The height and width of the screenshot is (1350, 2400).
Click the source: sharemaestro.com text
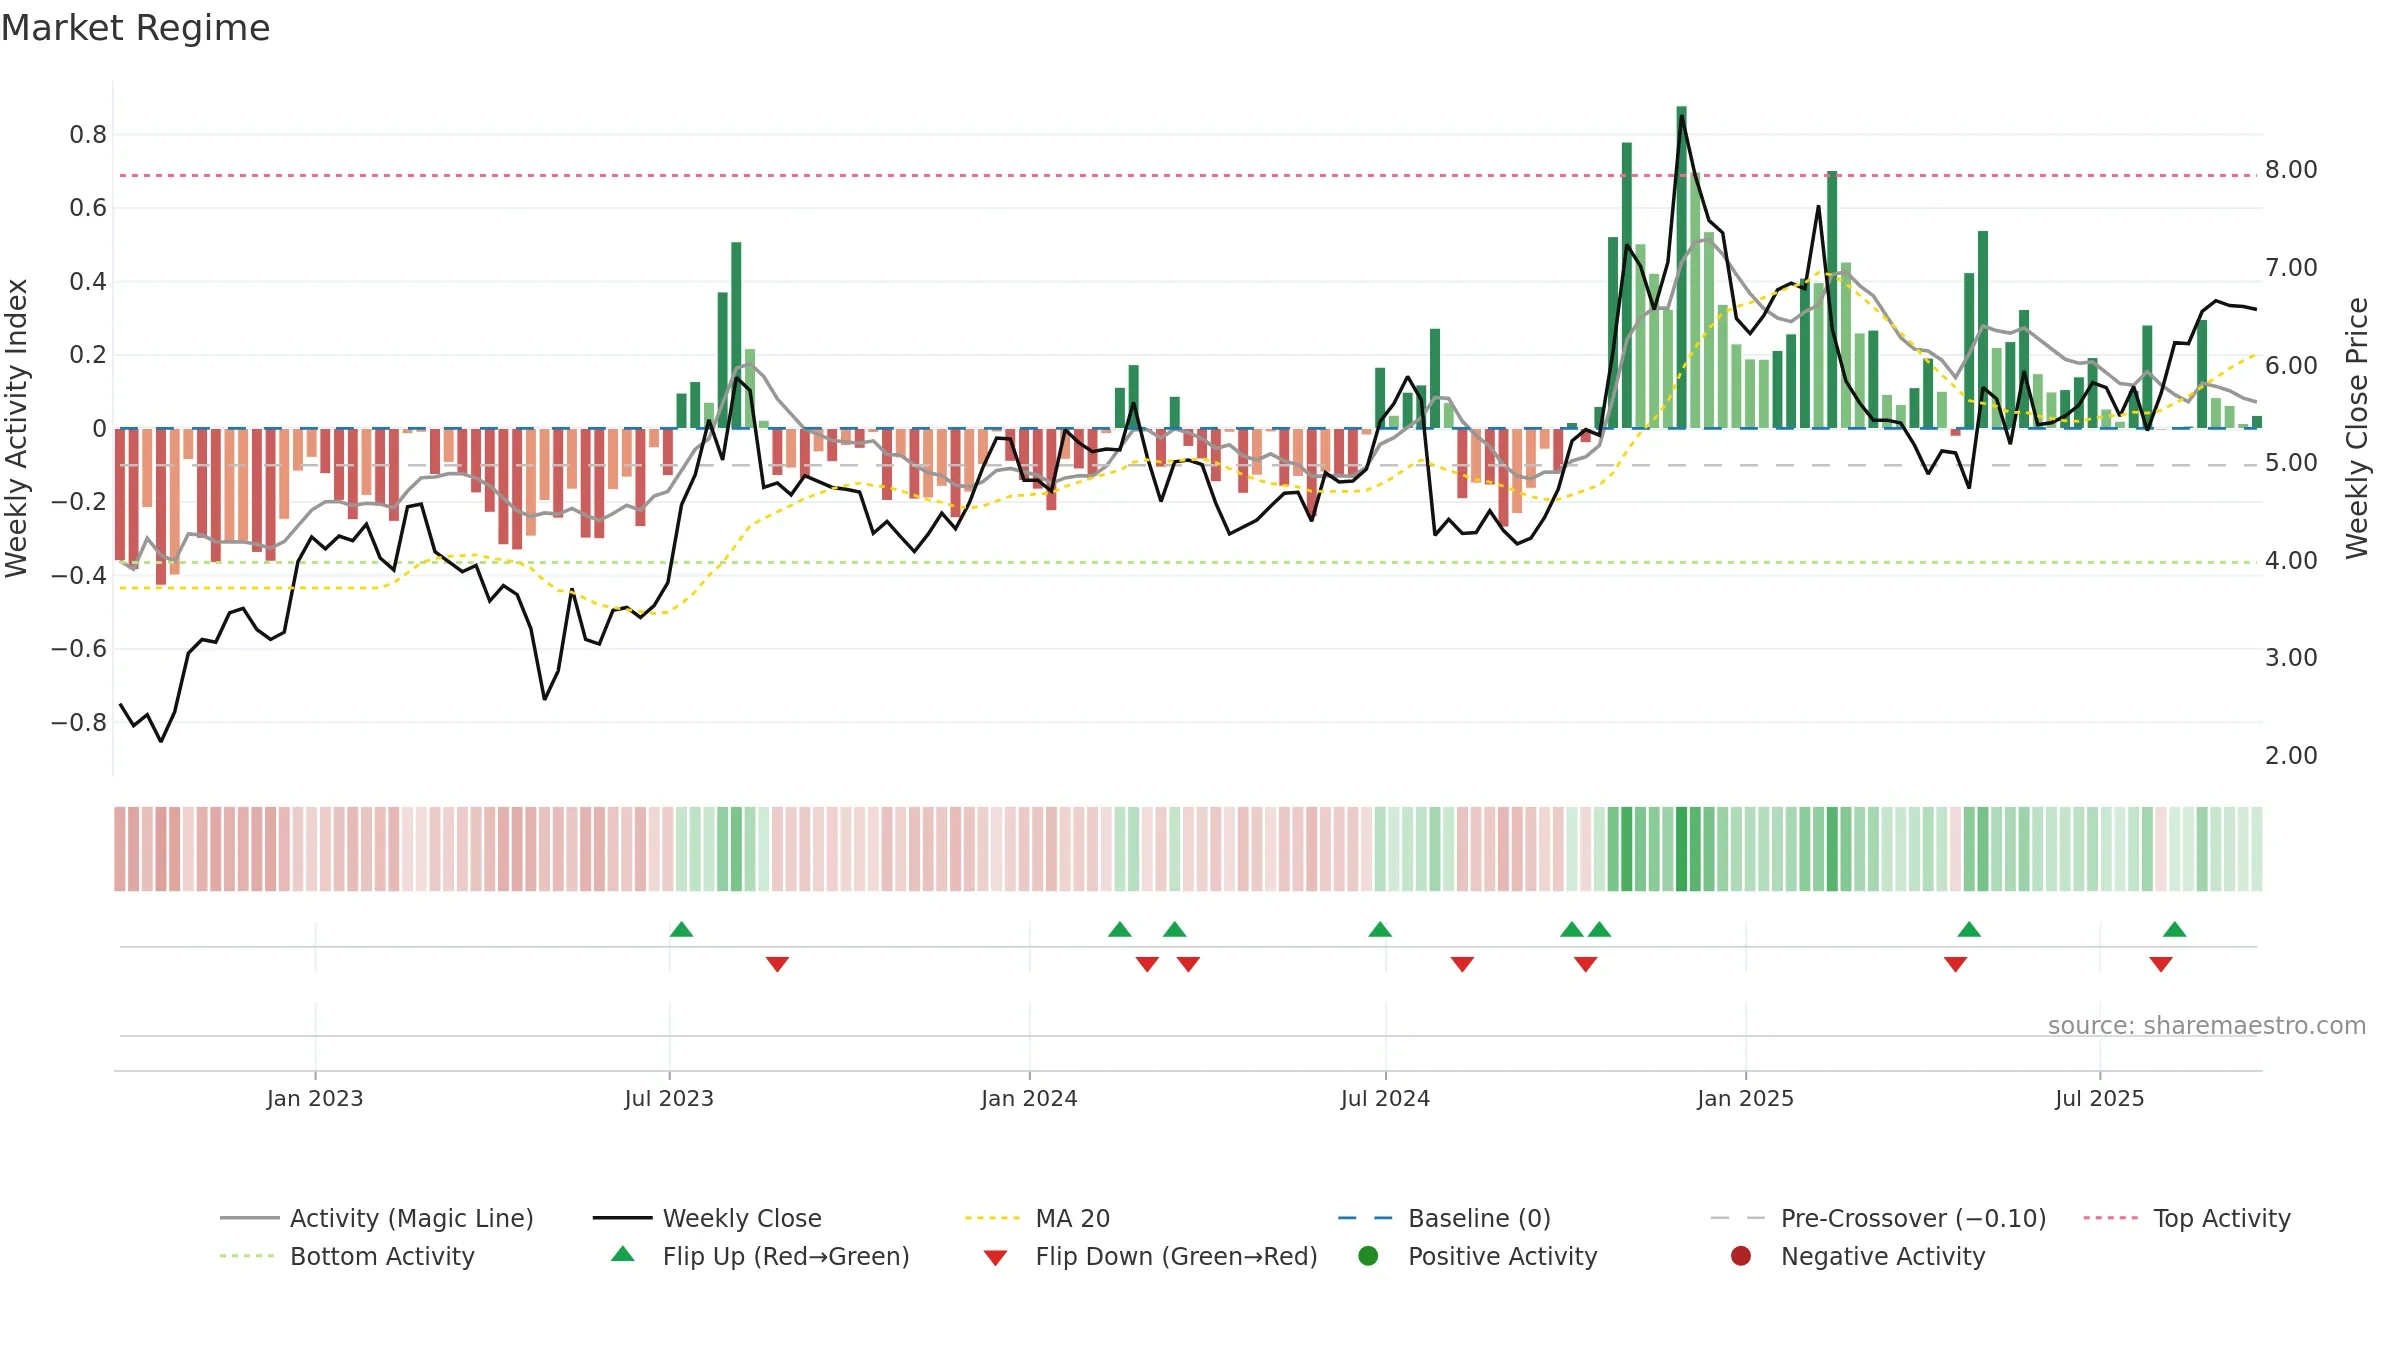click(2207, 1025)
